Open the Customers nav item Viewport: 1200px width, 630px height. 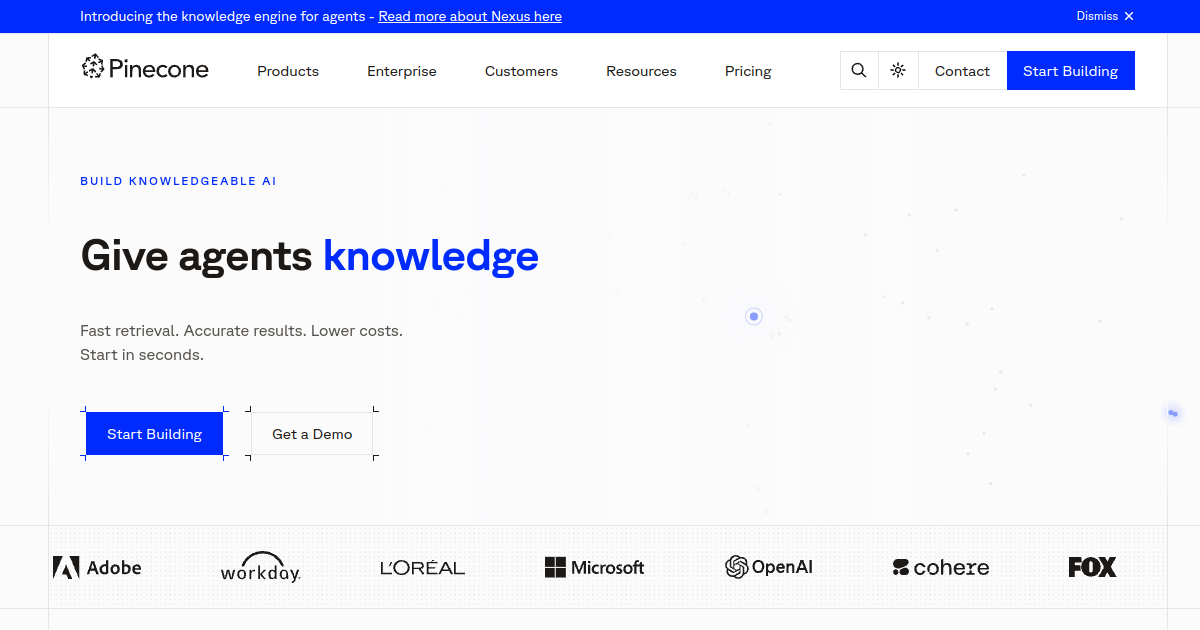click(521, 71)
